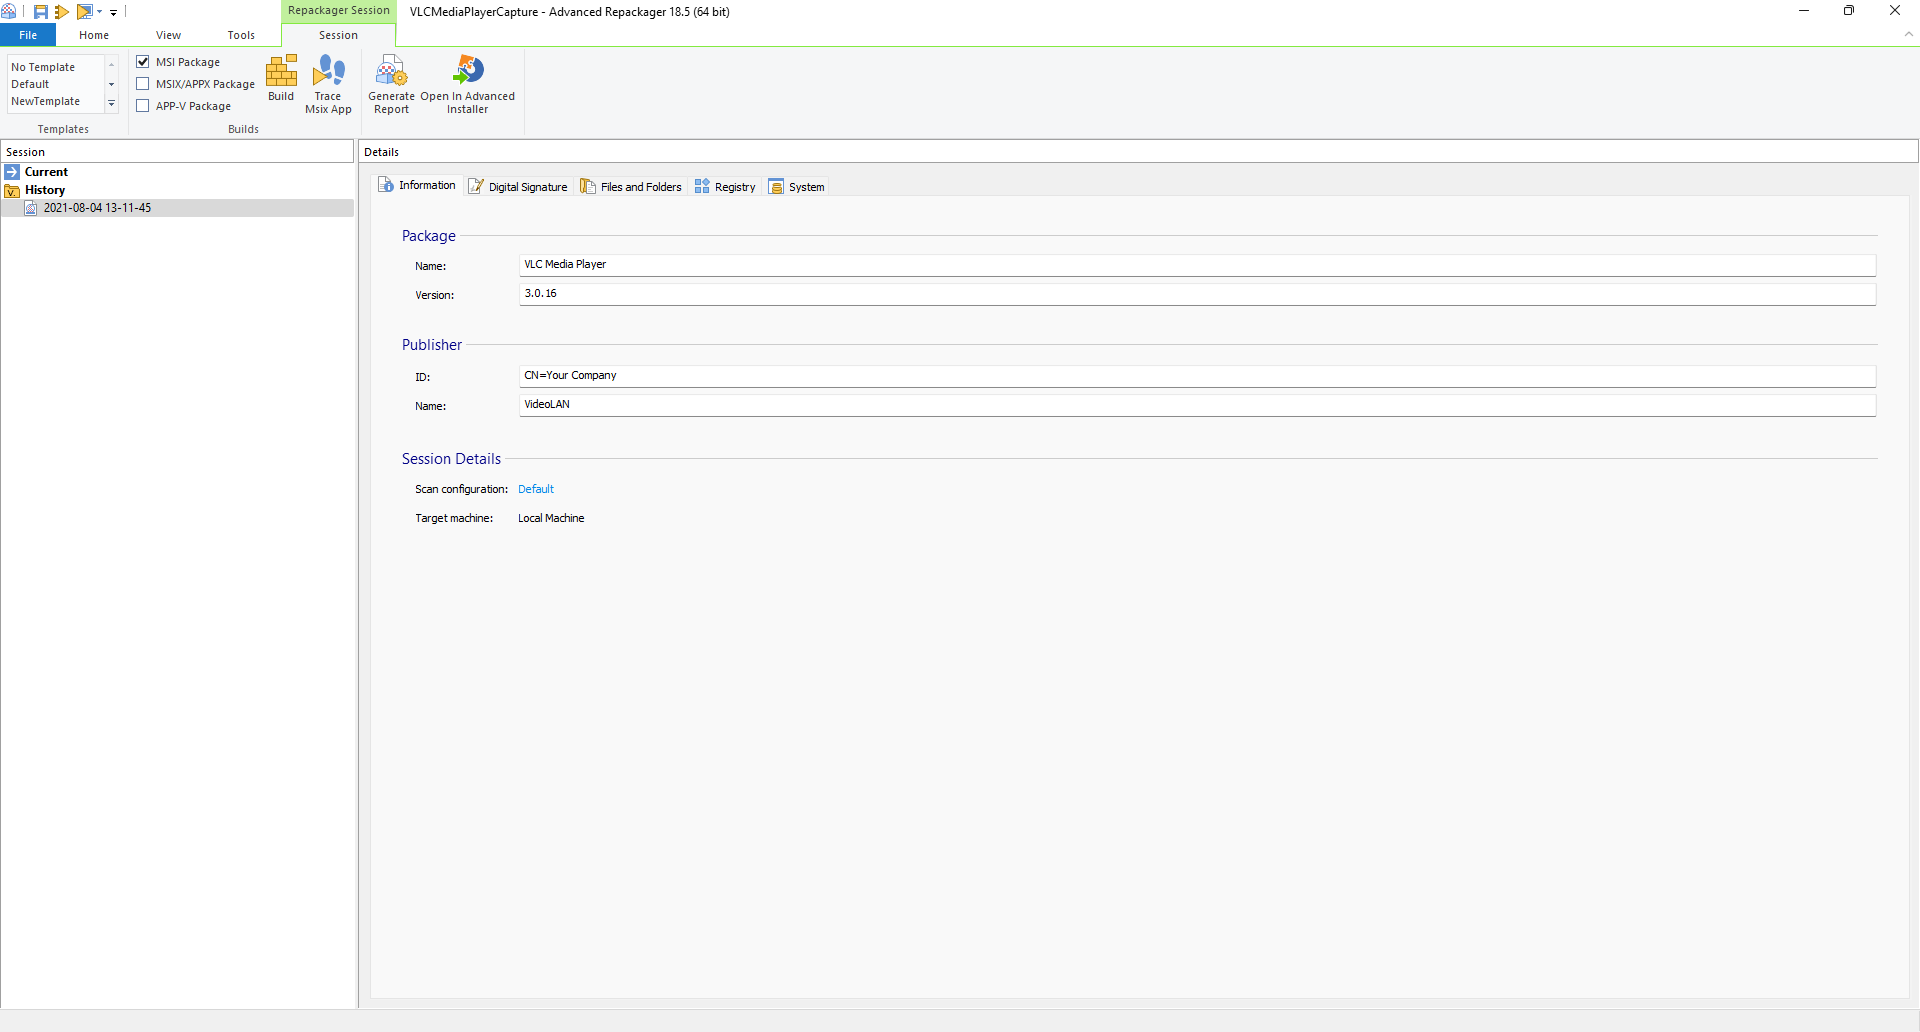Click the Session panel header

pos(178,152)
